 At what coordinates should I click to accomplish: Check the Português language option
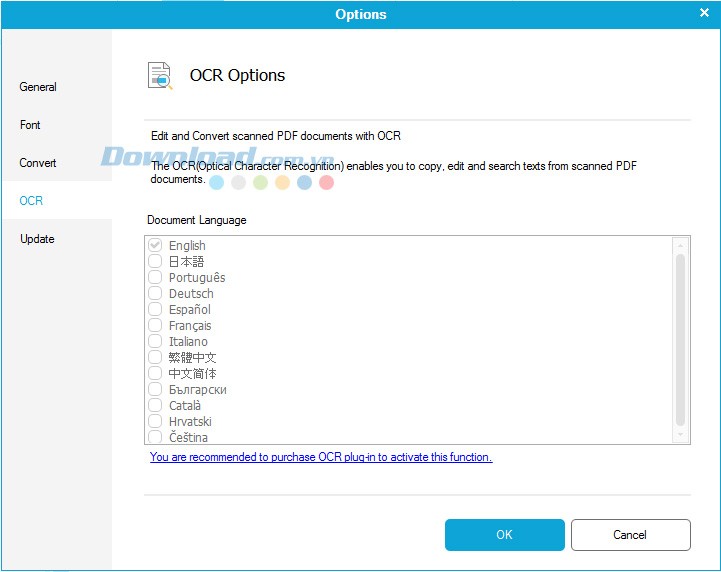[155, 278]
